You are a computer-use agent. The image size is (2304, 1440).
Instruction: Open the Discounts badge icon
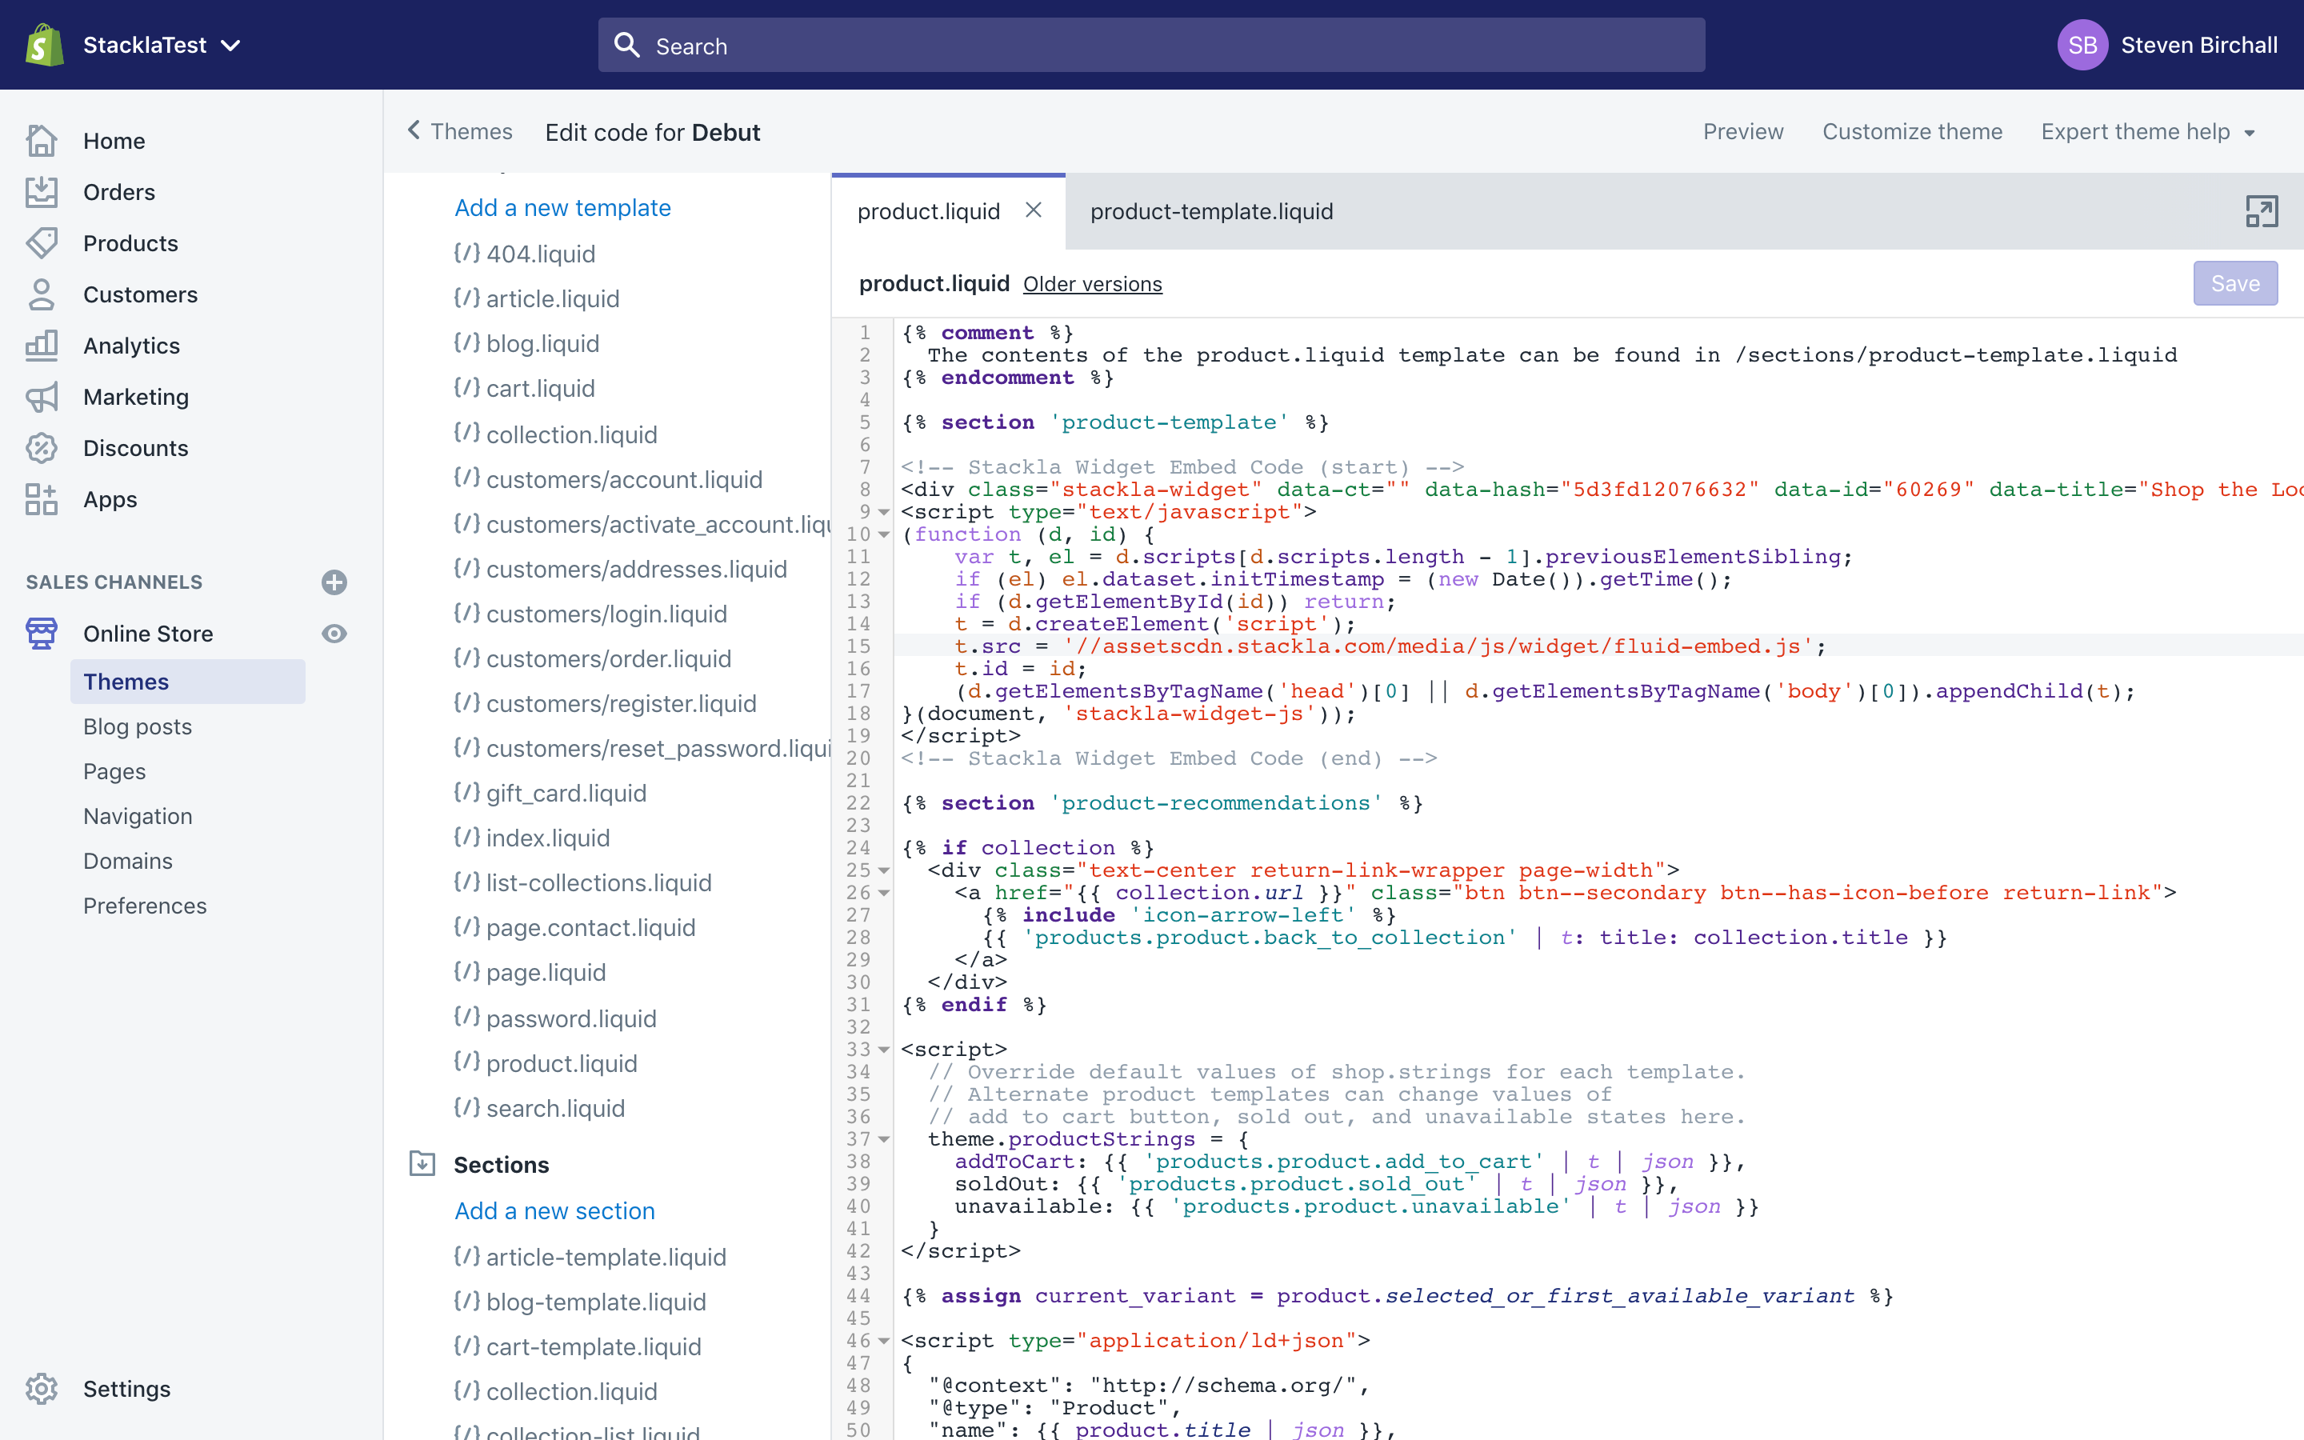pyautogui.click(x=41, y=448)
